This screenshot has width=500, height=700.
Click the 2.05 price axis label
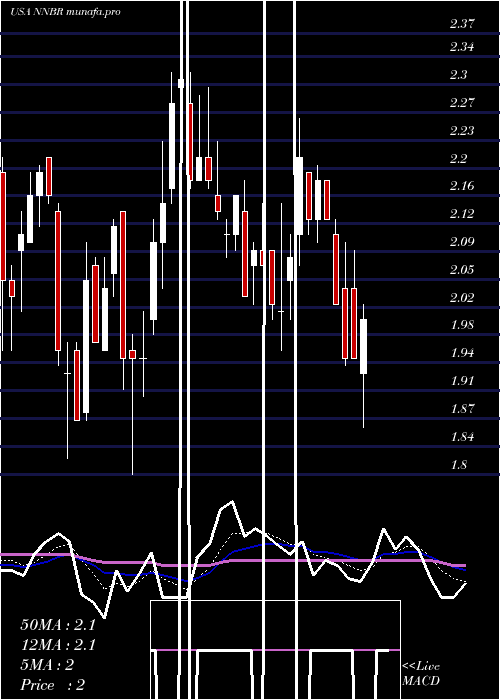461,270
